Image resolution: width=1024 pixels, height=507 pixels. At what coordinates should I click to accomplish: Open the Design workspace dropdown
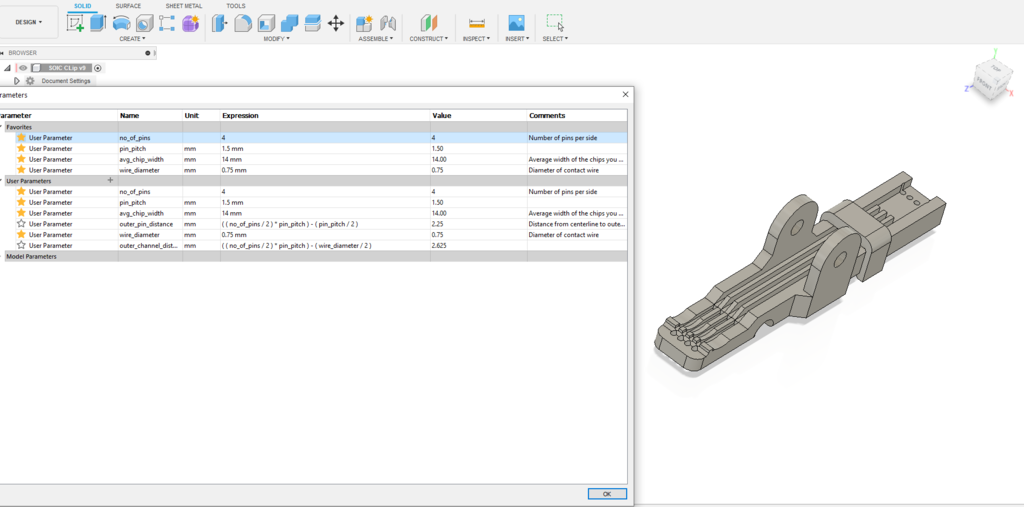(x=28, y=22)
